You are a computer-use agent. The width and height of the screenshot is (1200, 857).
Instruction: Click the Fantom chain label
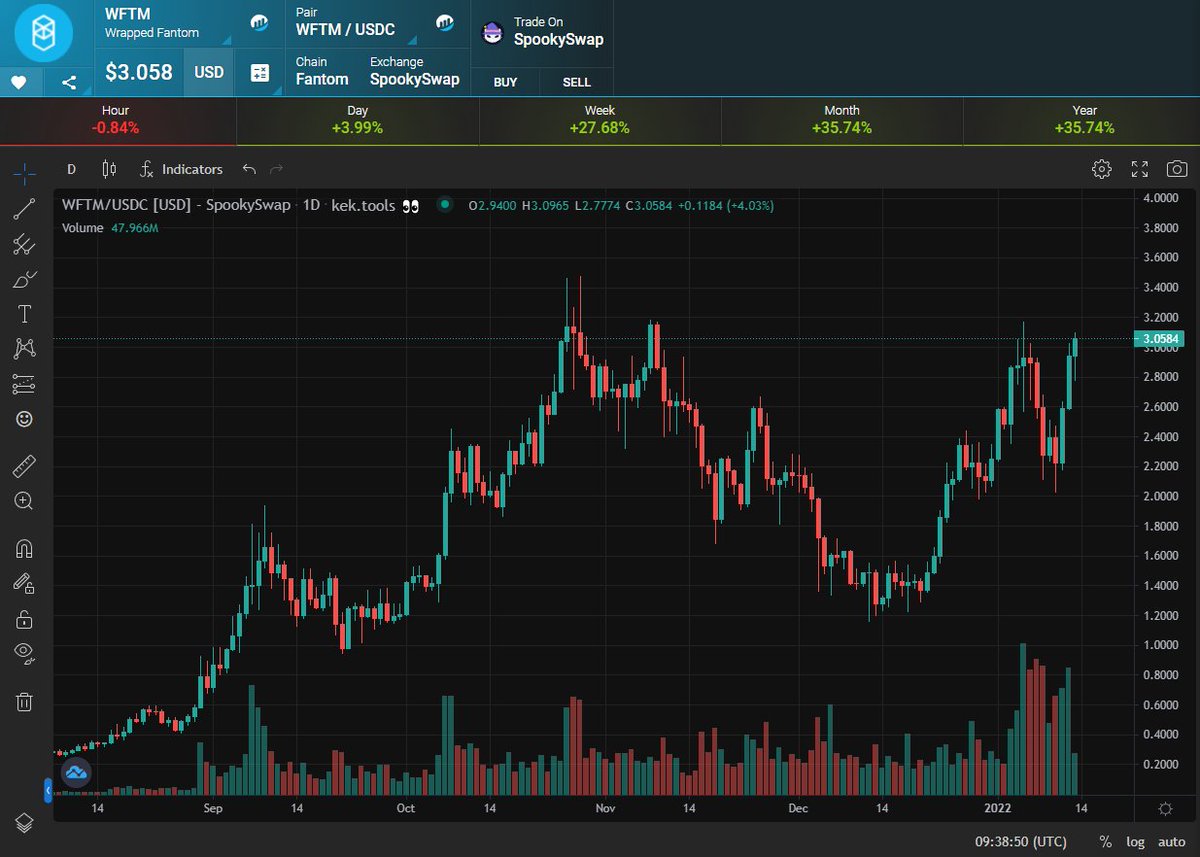[x=322, y=79]
